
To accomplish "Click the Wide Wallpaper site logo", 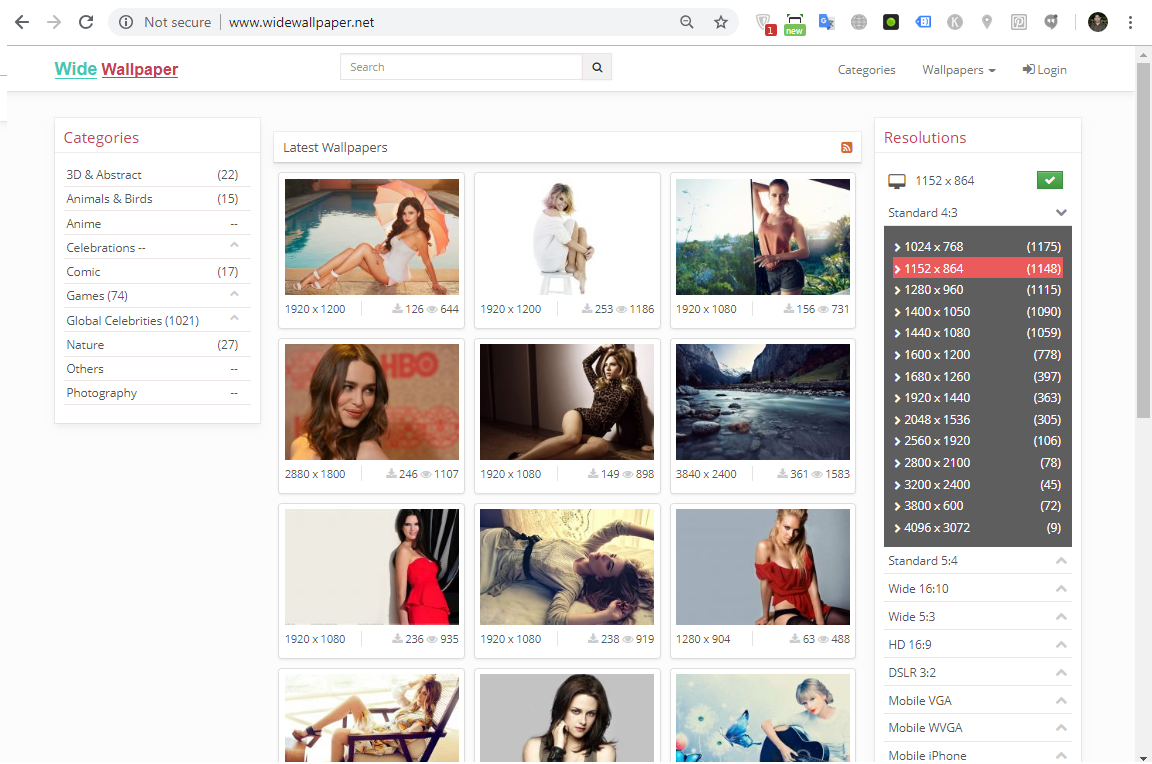I will pos(116,69).
